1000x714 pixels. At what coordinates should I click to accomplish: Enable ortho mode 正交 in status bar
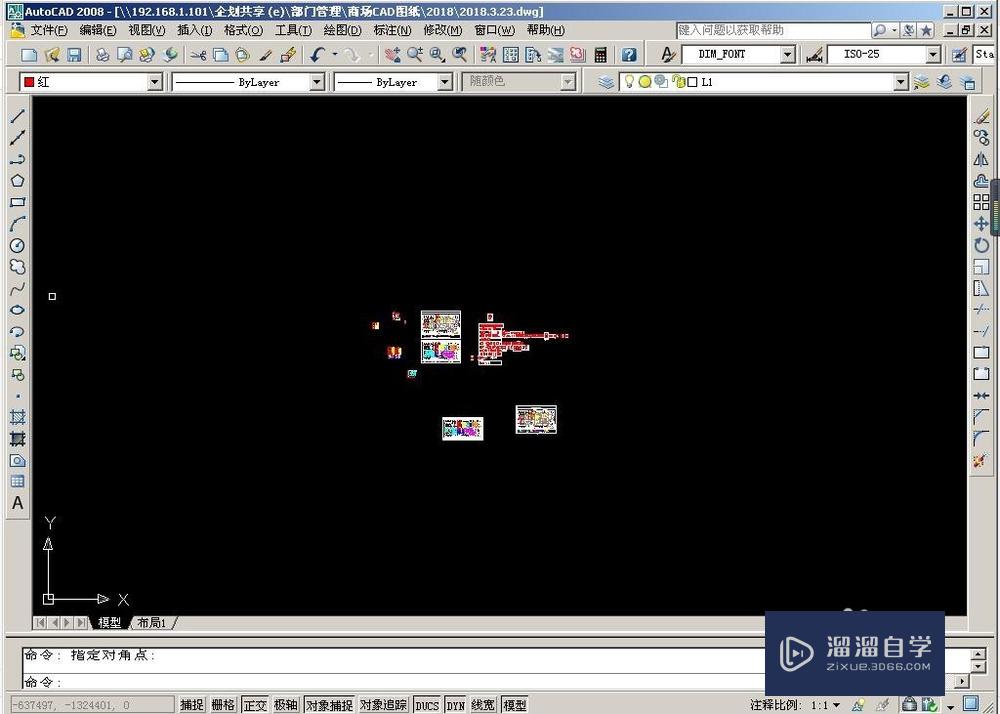(x=256, y=704)
